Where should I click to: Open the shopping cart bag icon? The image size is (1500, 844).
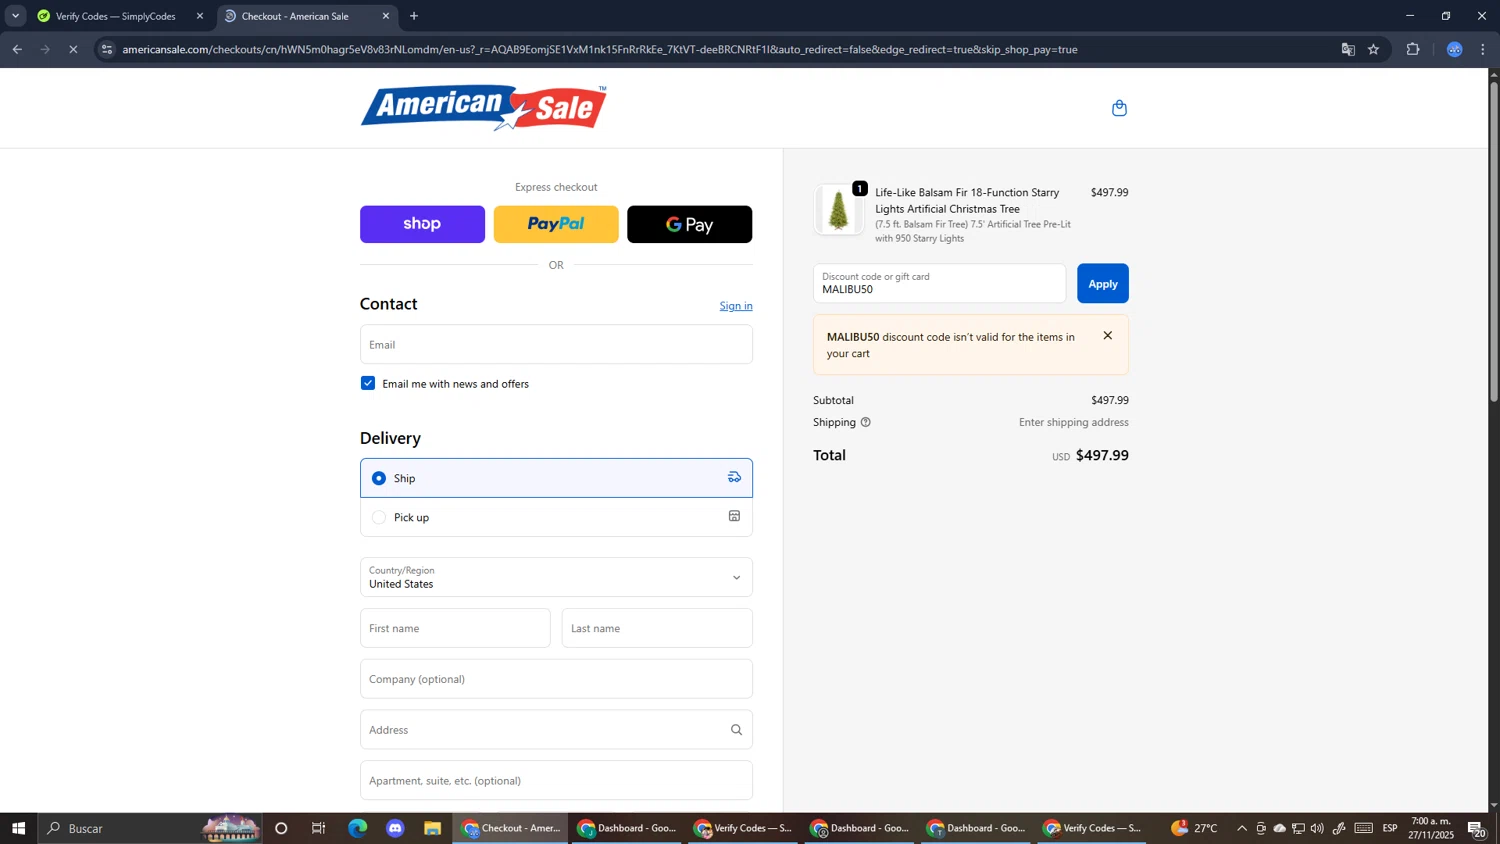tap(1119, 108)
